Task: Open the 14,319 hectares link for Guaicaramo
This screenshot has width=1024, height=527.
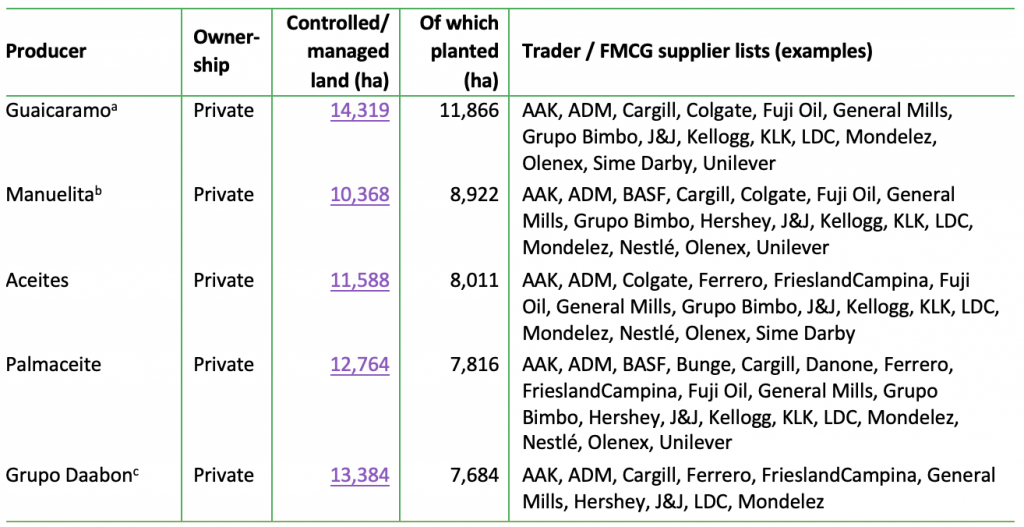Action: (x=359, y=110)
